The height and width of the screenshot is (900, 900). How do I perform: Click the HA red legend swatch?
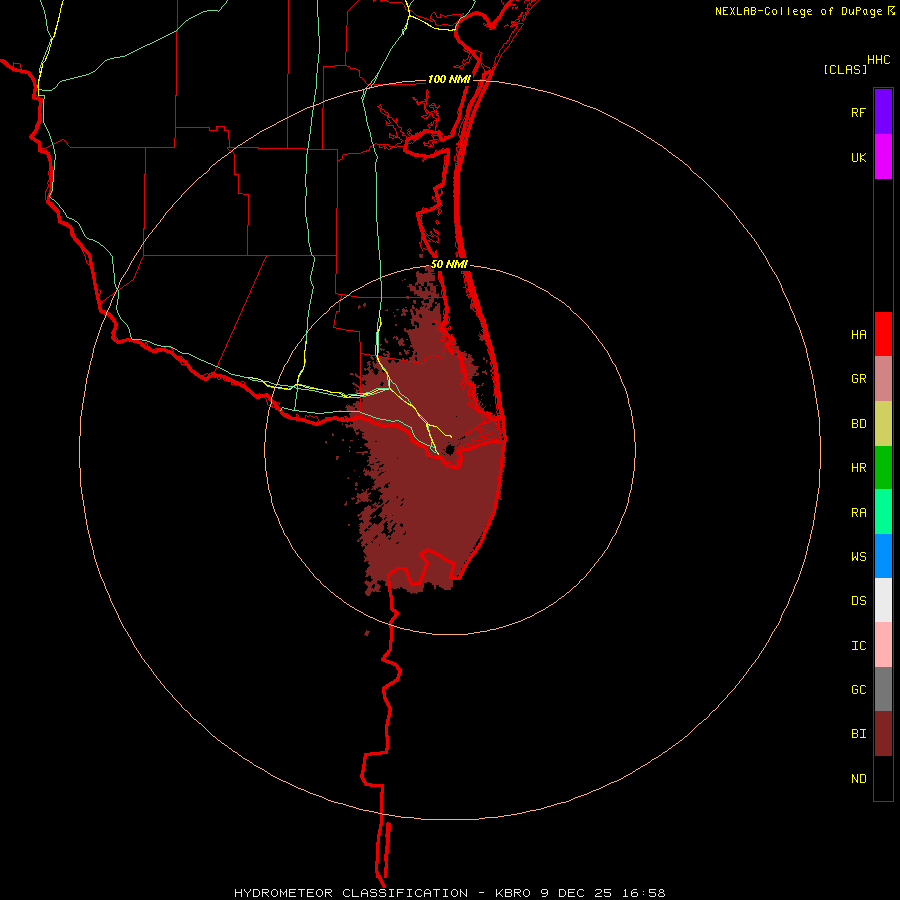(x=883, y=334)
